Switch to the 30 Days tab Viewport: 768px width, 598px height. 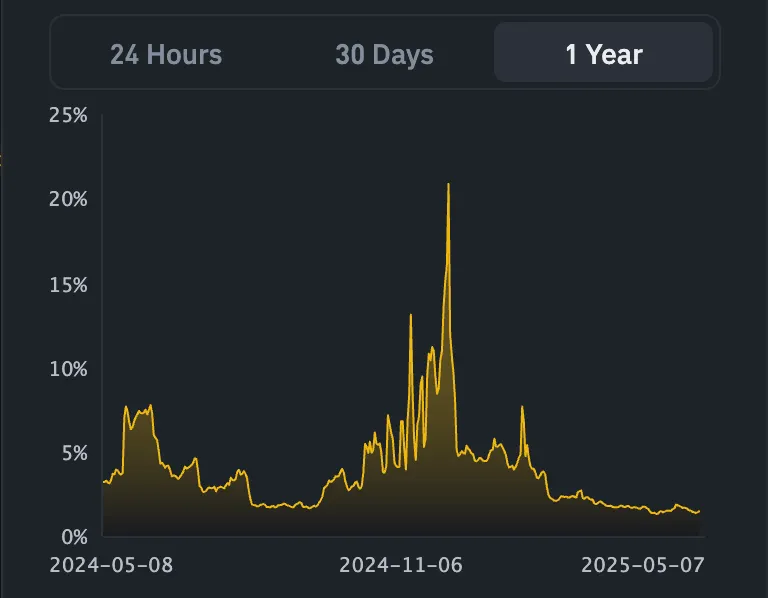tap(384, 54)
